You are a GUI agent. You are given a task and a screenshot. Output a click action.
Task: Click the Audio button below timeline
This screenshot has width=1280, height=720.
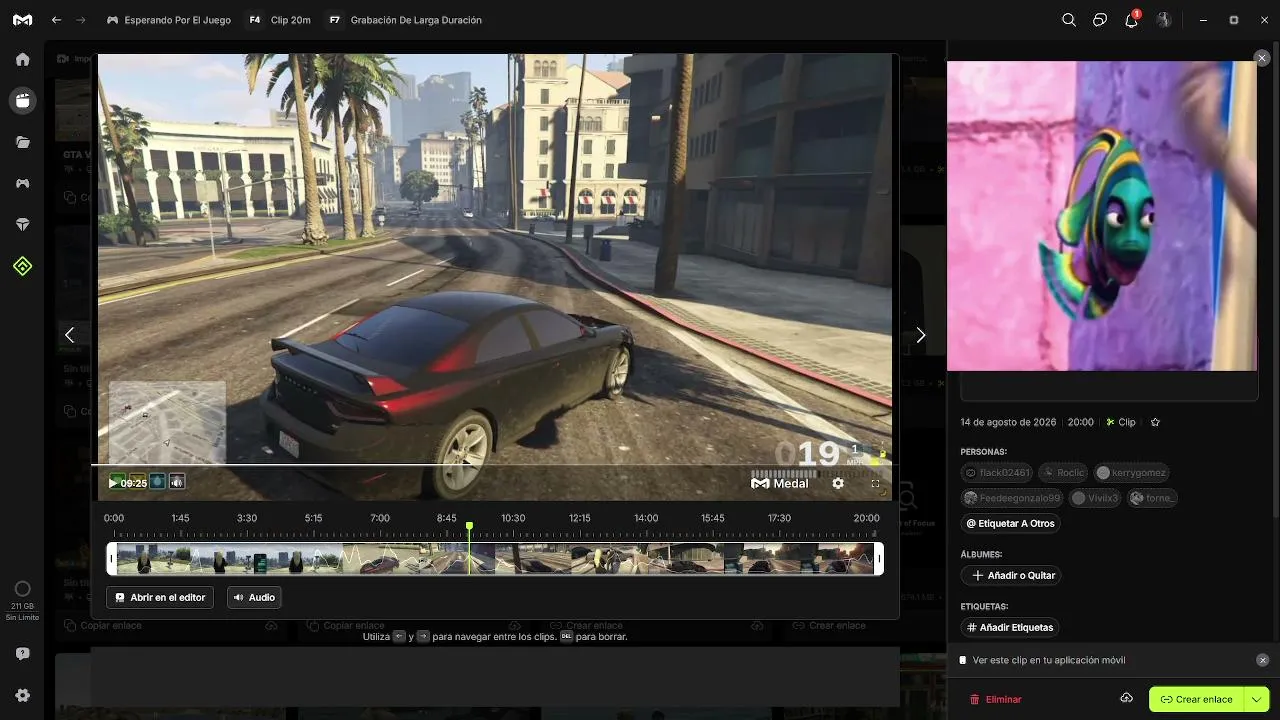tap(254, 597)
